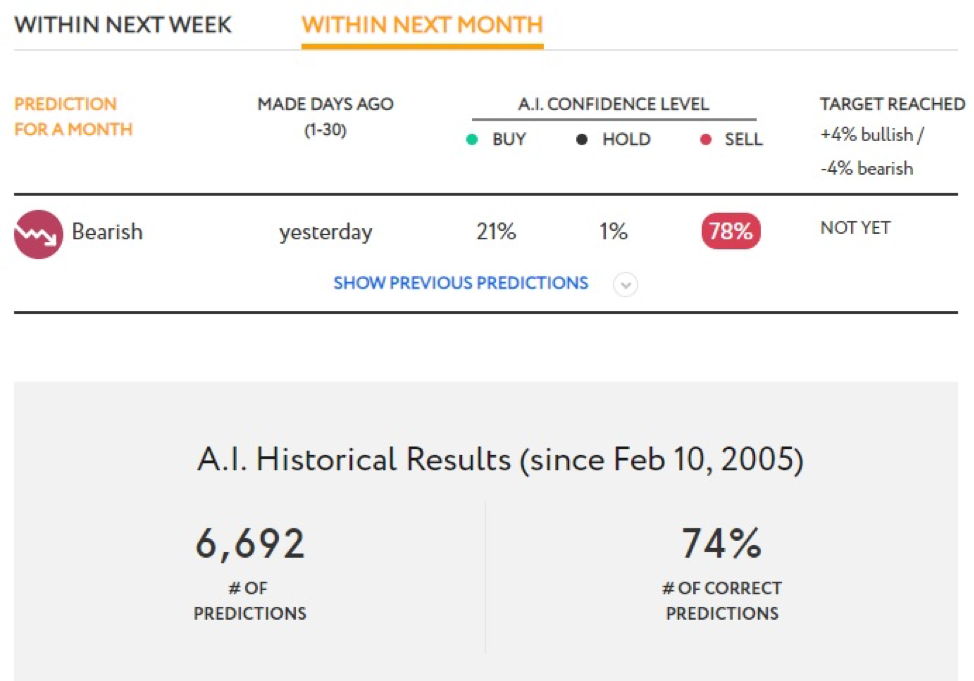The image size is (974, 681).
Task: Click the Prediction For A Month header
Action: click(73, 116)
